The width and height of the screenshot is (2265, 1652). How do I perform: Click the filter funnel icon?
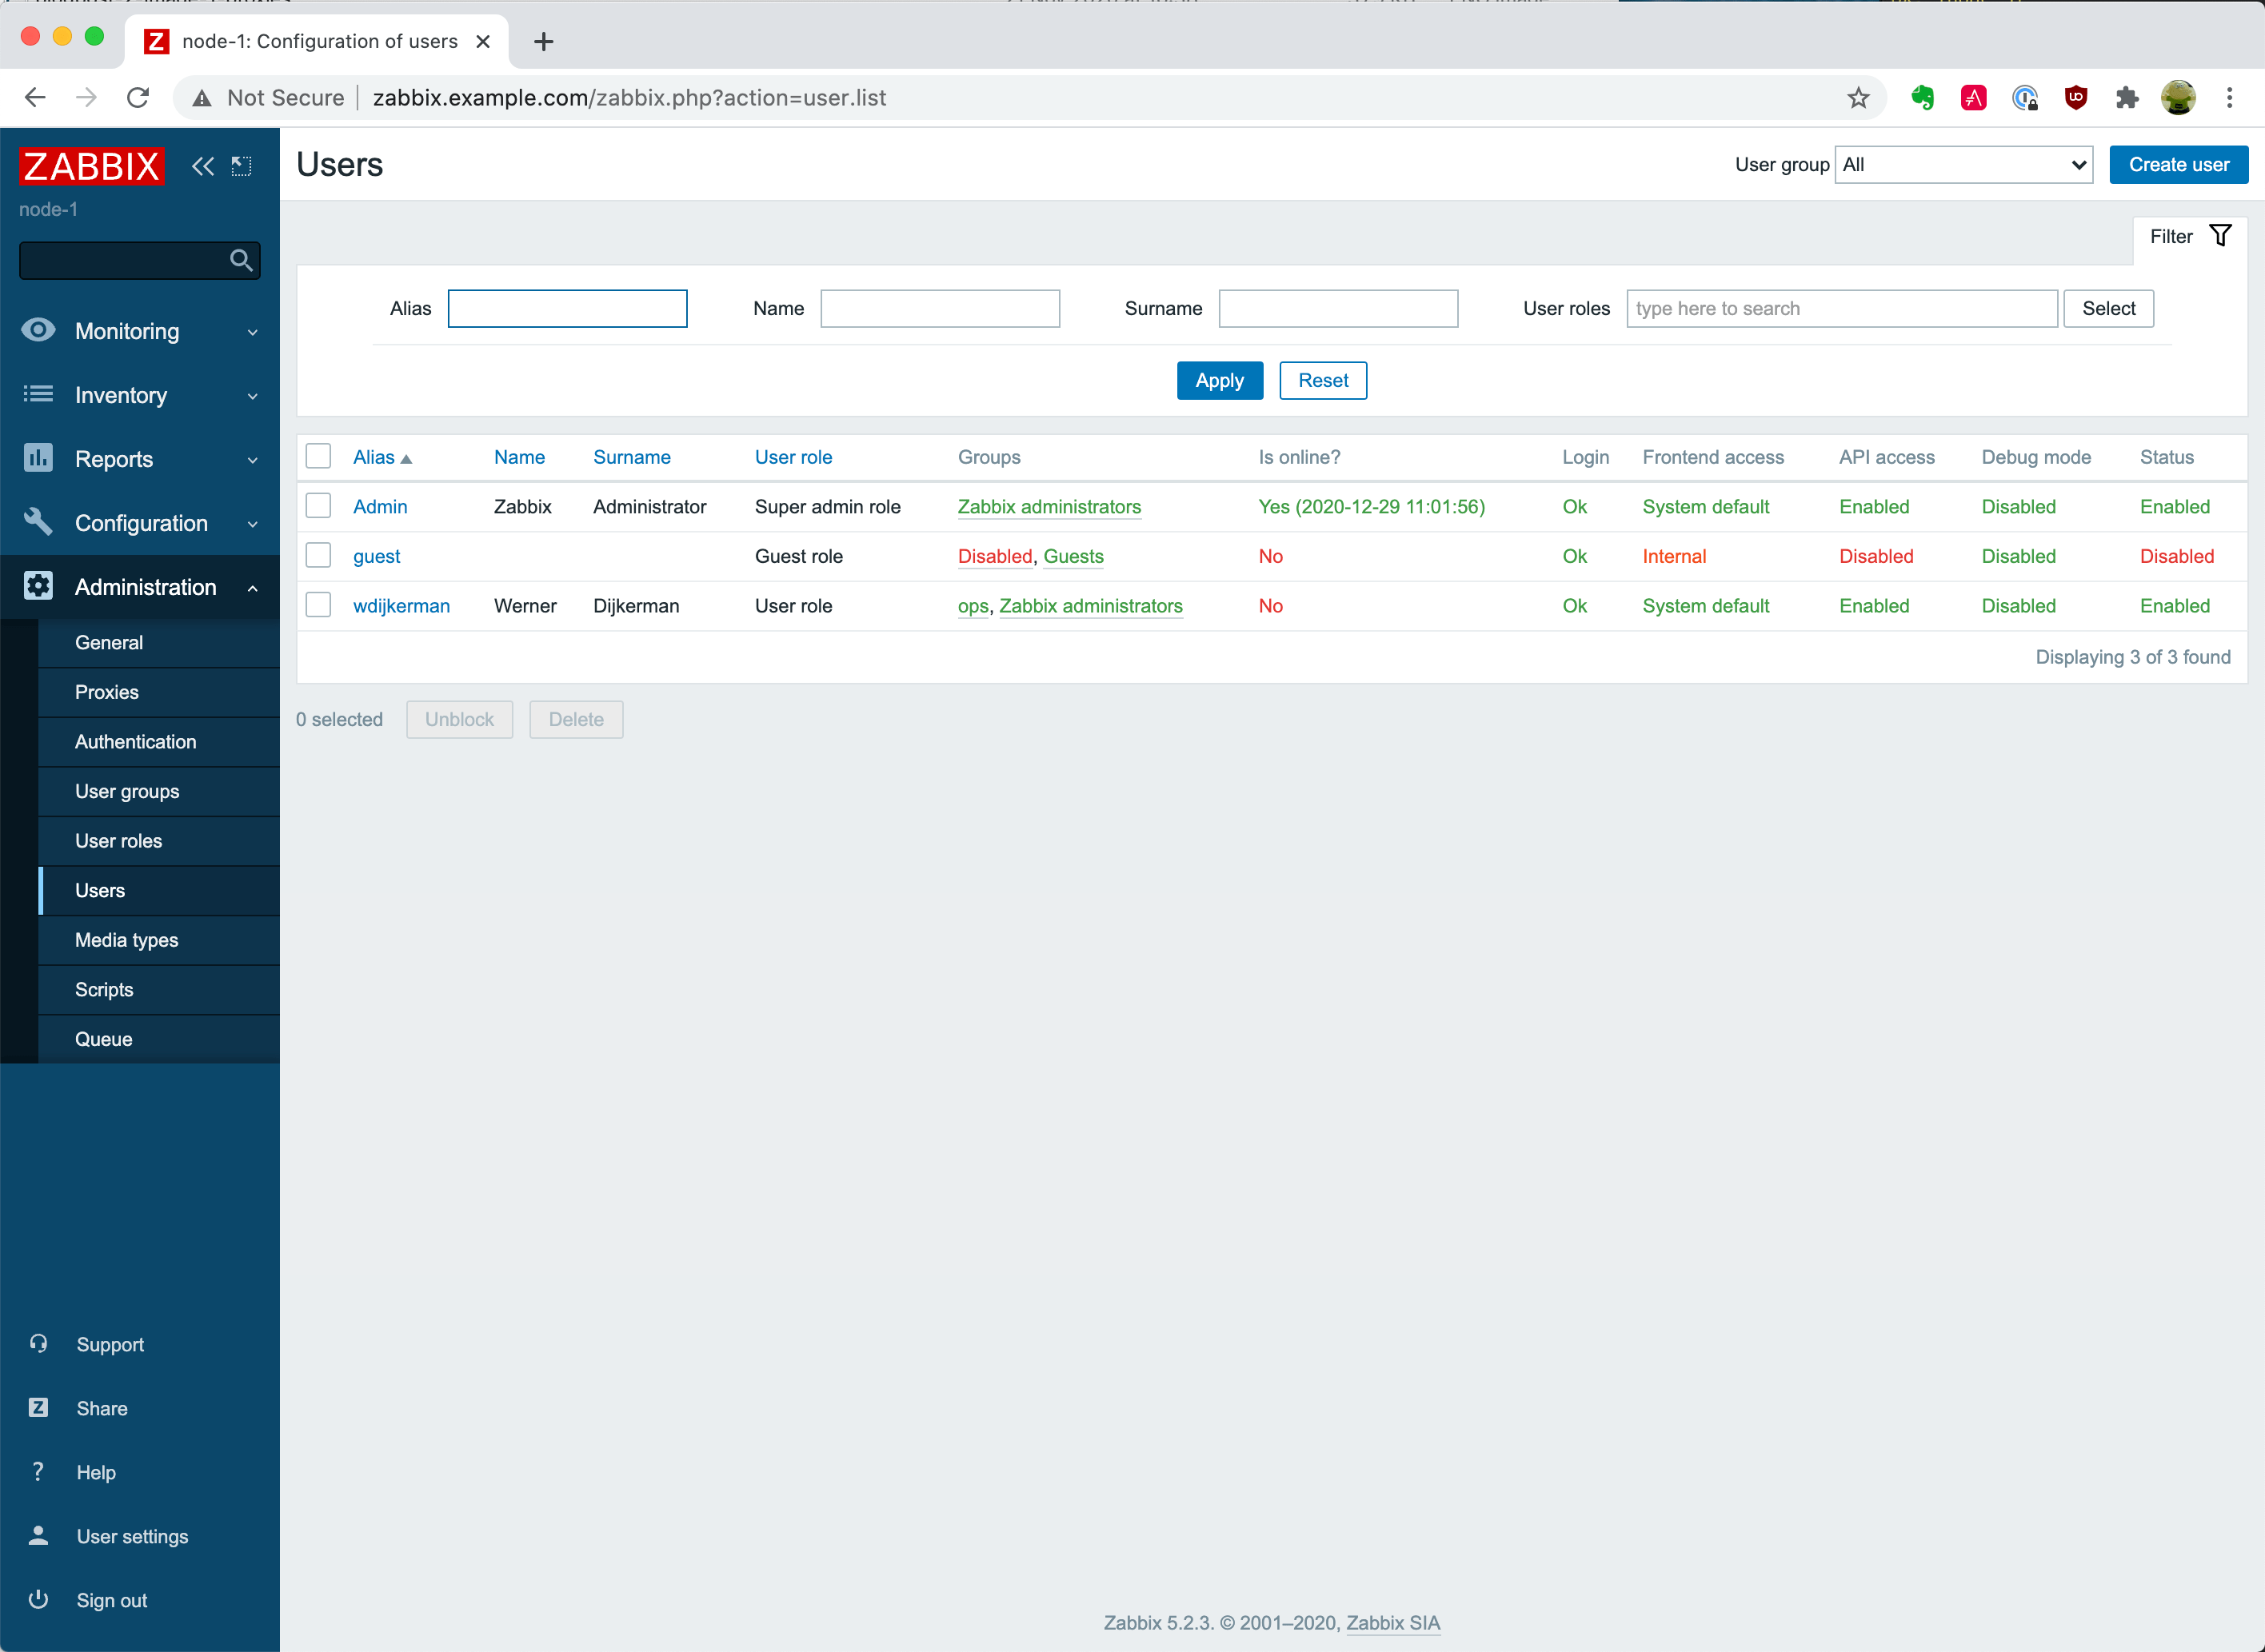(2221, 235)
